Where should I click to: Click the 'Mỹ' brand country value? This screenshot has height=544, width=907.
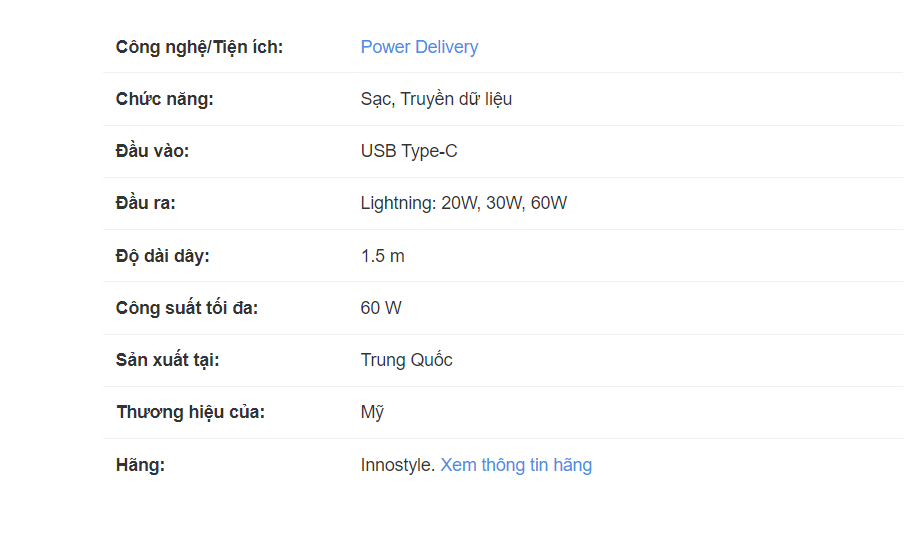[x=372, y=412]
